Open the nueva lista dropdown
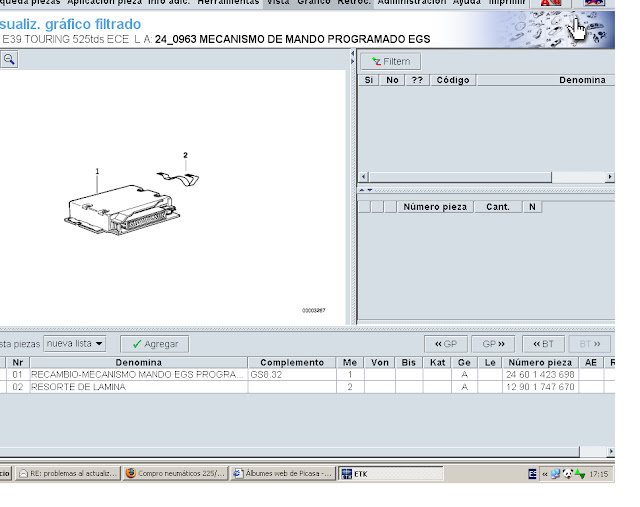Screen dimensions: 640x507 (x=75, y=344)
